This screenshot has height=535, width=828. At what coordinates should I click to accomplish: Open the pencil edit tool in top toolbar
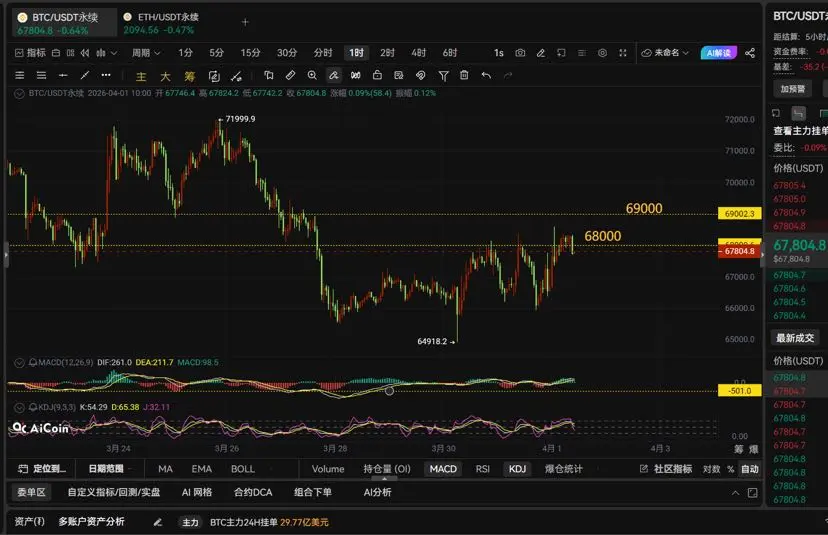tap(541, 53)
